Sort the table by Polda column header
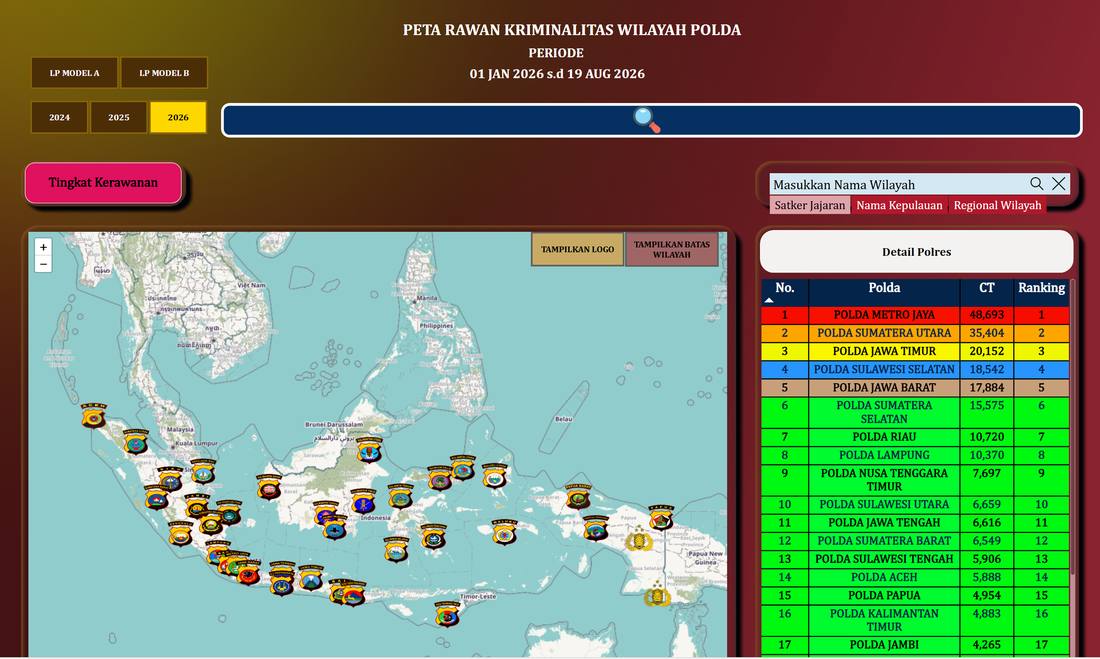 (884, 291)
